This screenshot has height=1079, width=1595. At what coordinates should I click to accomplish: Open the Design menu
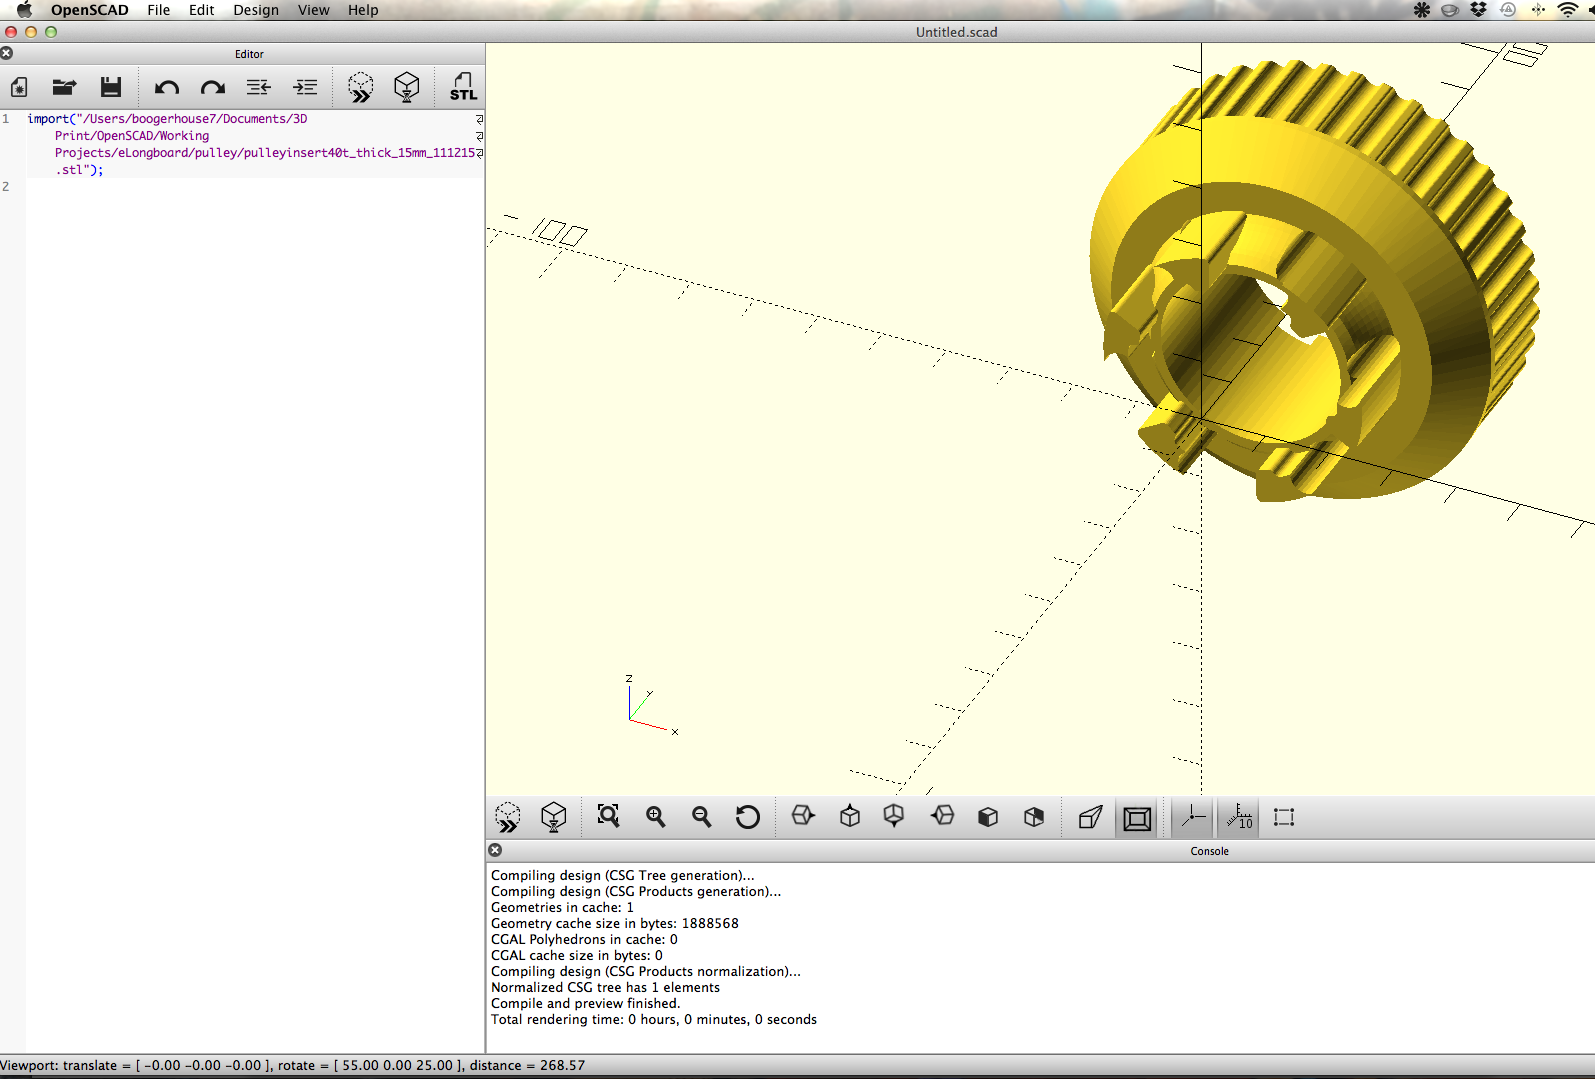click(x=256, y=10)
